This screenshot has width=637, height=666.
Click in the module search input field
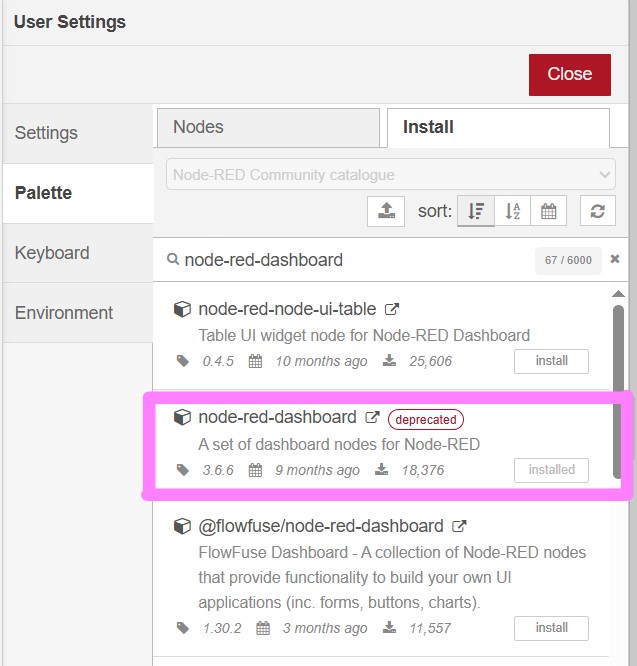pyautogui.click(x=357, y=260)
